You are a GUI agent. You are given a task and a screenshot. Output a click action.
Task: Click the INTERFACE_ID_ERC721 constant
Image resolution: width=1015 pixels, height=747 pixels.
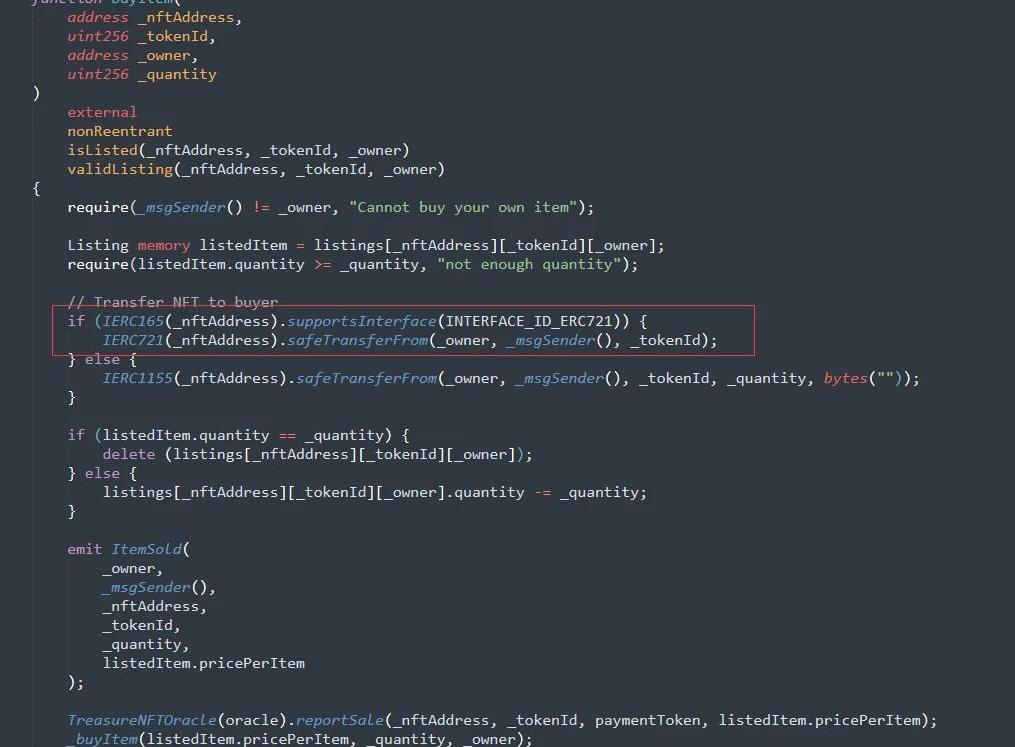[533, 321]
